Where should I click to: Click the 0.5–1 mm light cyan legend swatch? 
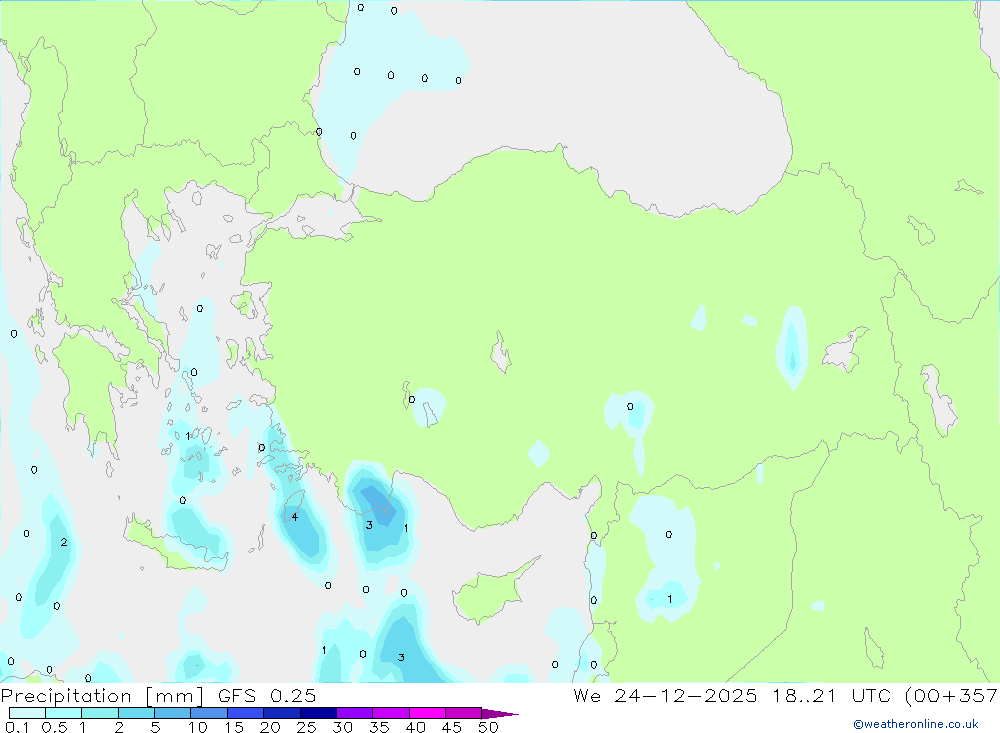[x=64, y=713]
